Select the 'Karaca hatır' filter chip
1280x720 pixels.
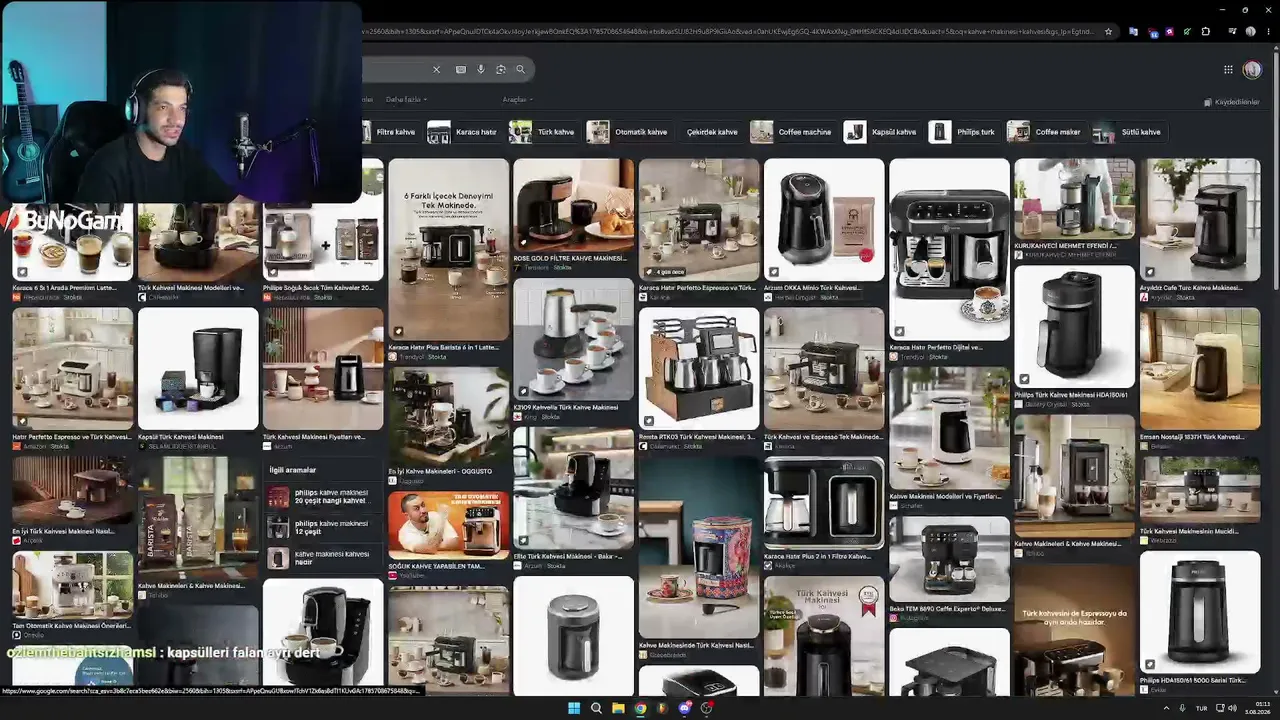463,132
